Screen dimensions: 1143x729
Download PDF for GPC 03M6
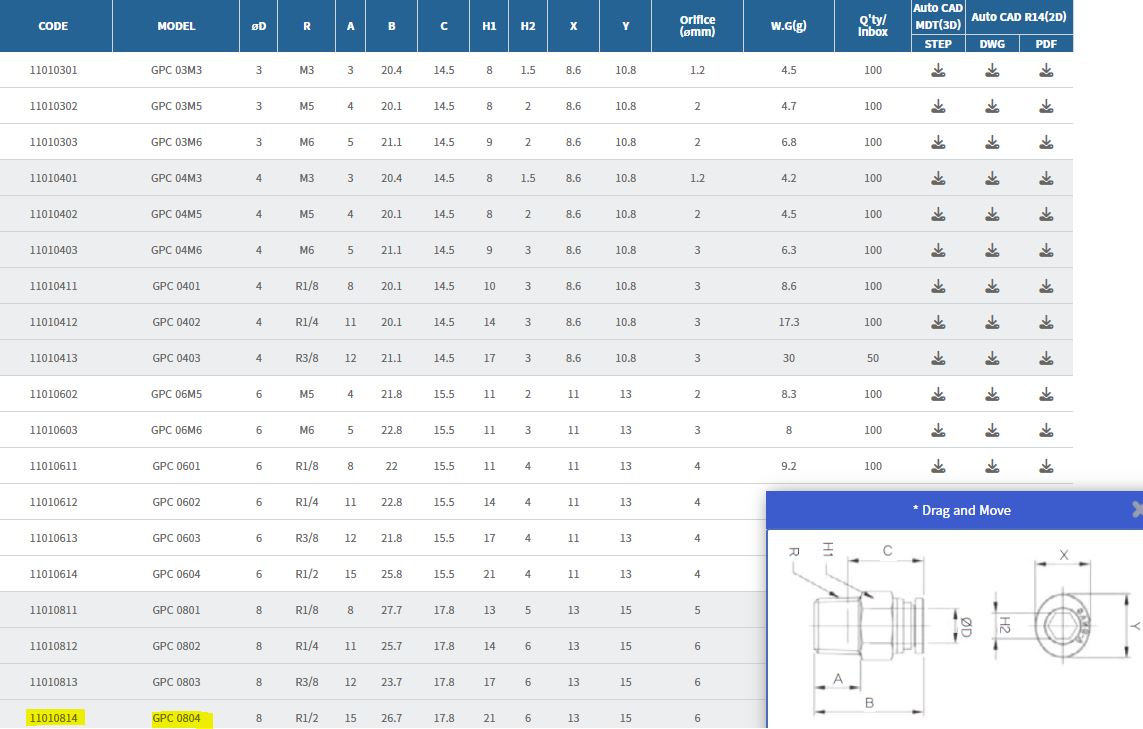[1046, 142]
